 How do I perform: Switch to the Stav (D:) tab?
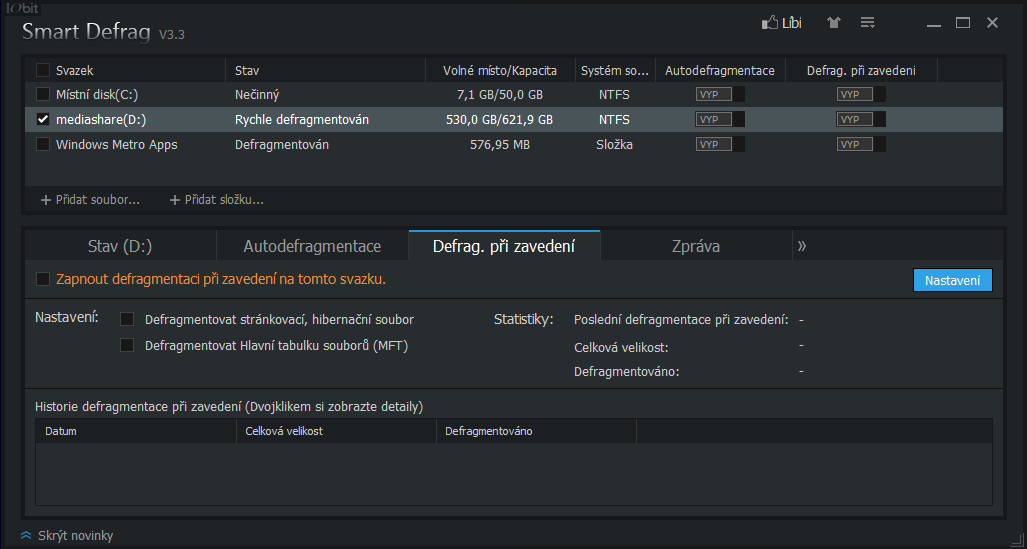coord(120,246)
